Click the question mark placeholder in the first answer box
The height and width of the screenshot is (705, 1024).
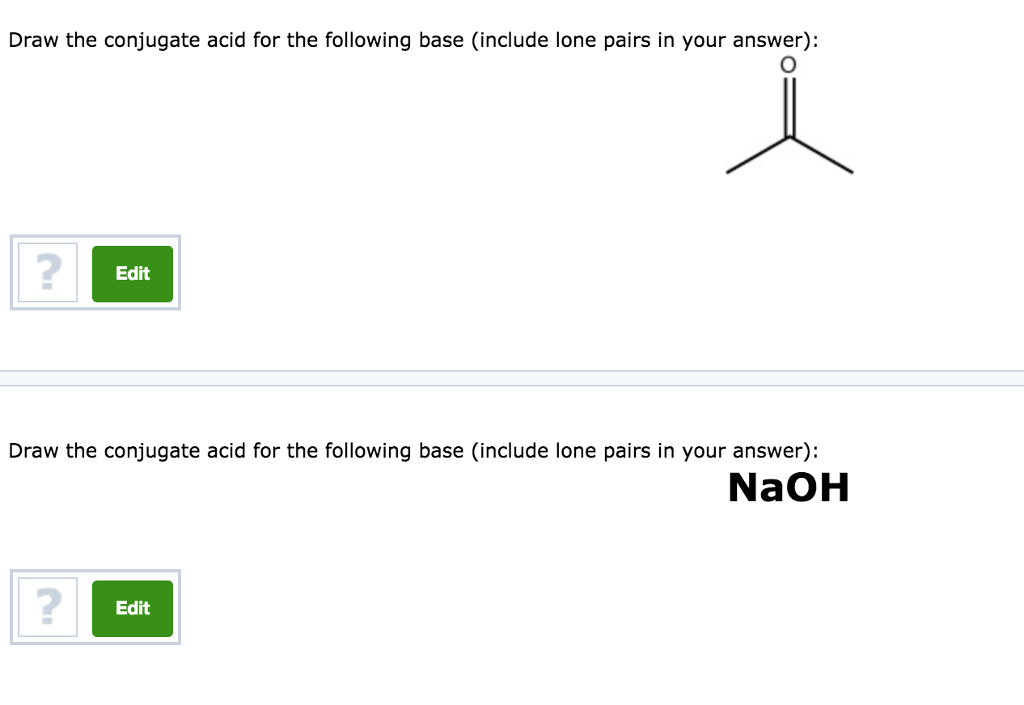pyautogui.click(x=47, y=272)
